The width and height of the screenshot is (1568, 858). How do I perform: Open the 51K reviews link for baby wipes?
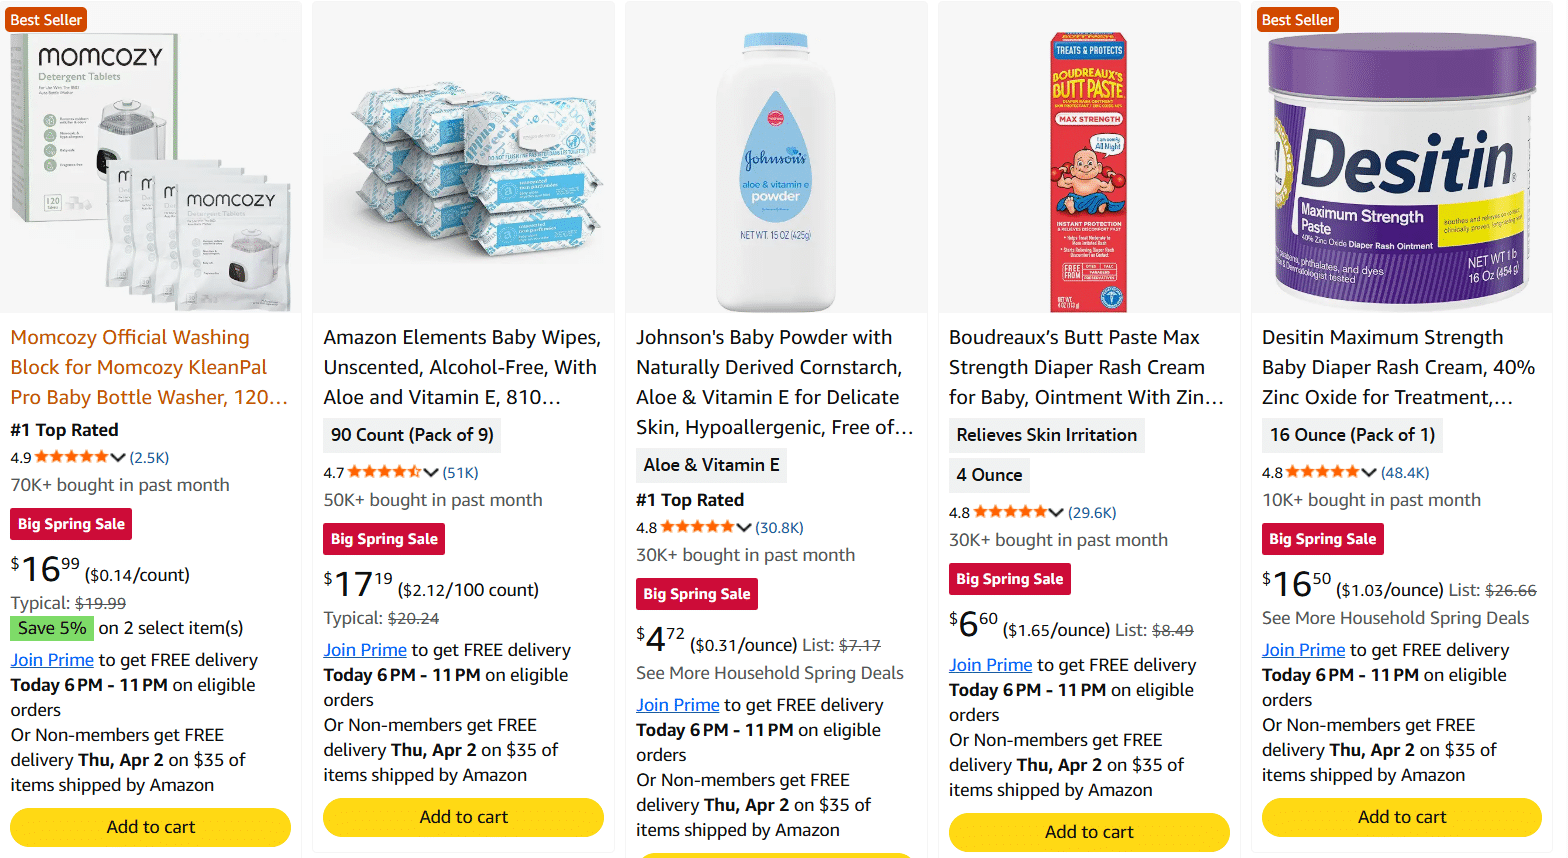[460, 473]
